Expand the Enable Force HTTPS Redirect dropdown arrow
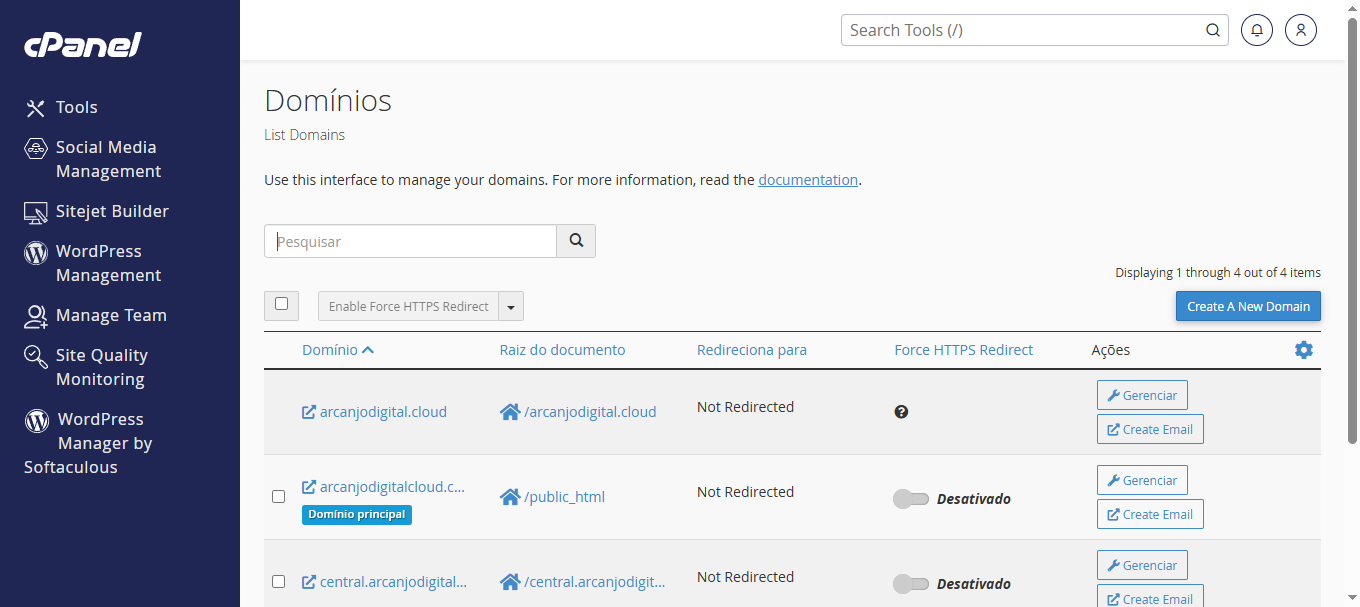This screenshot has height=607, width=1360. tap(511, 307)
